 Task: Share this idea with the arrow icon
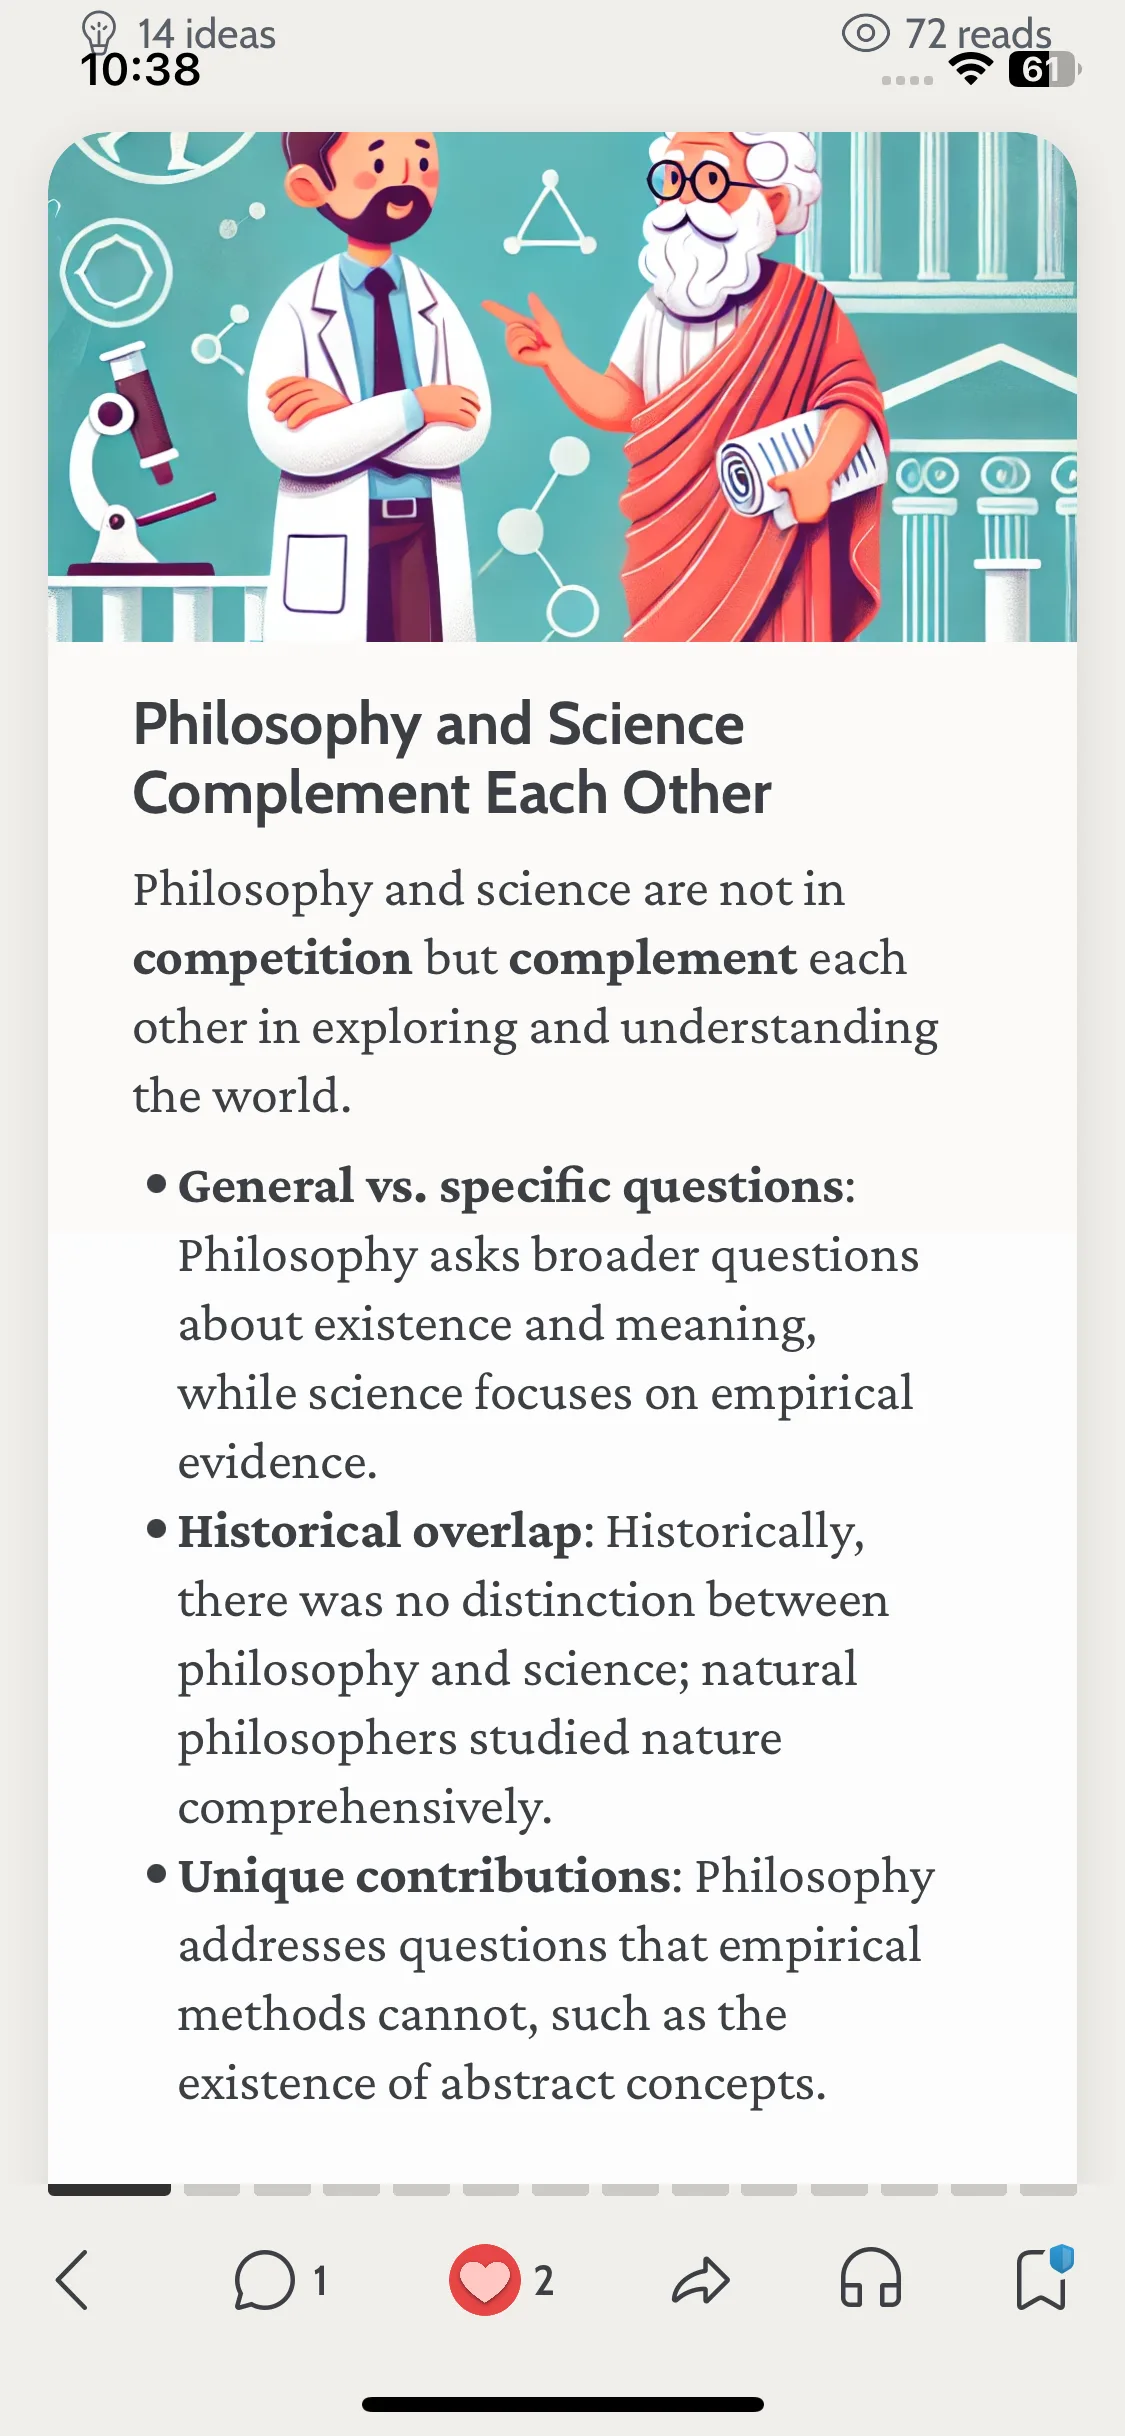coord(701,2280)
